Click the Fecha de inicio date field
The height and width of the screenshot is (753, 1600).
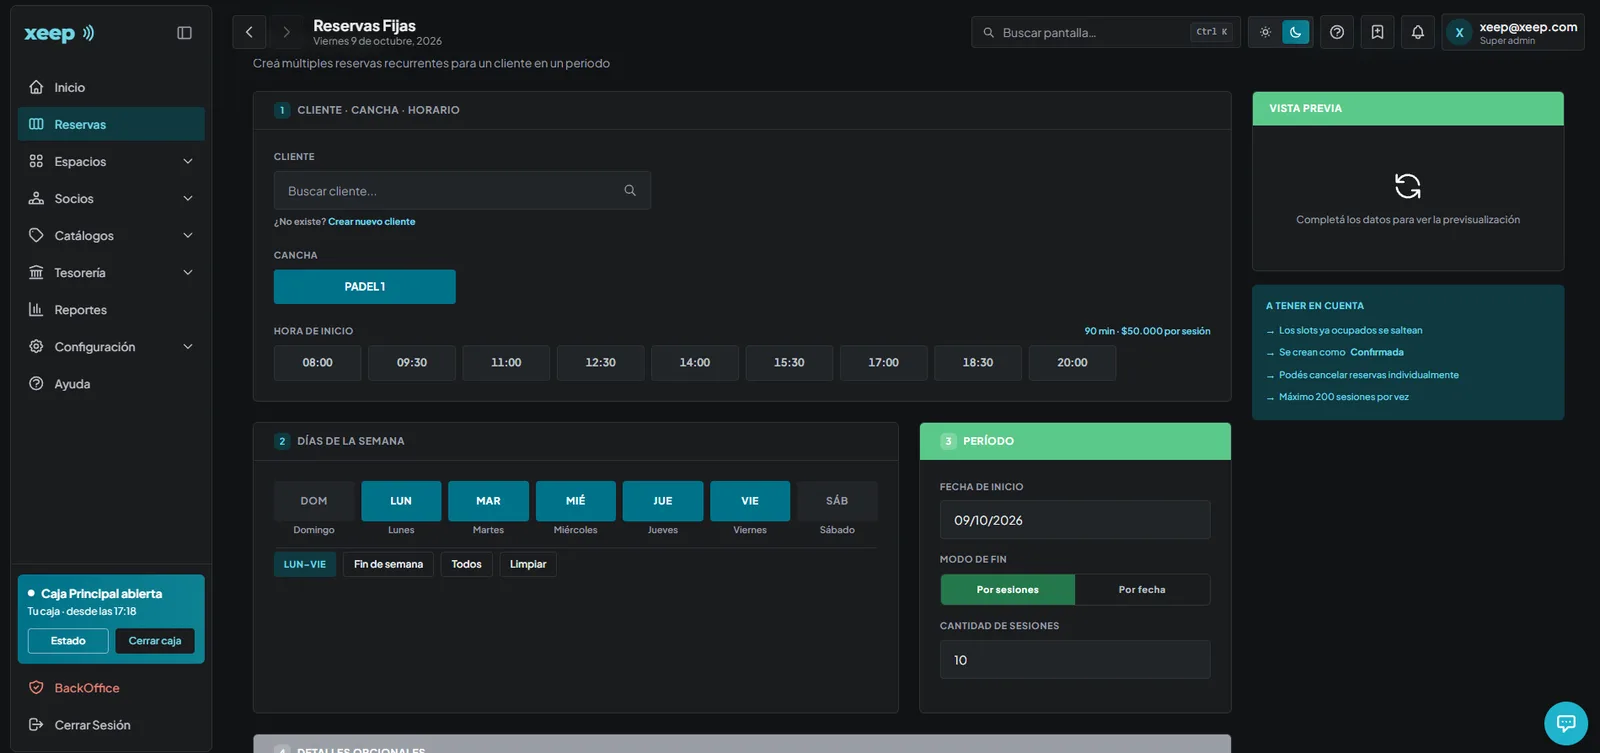[x=1075, y=520]
